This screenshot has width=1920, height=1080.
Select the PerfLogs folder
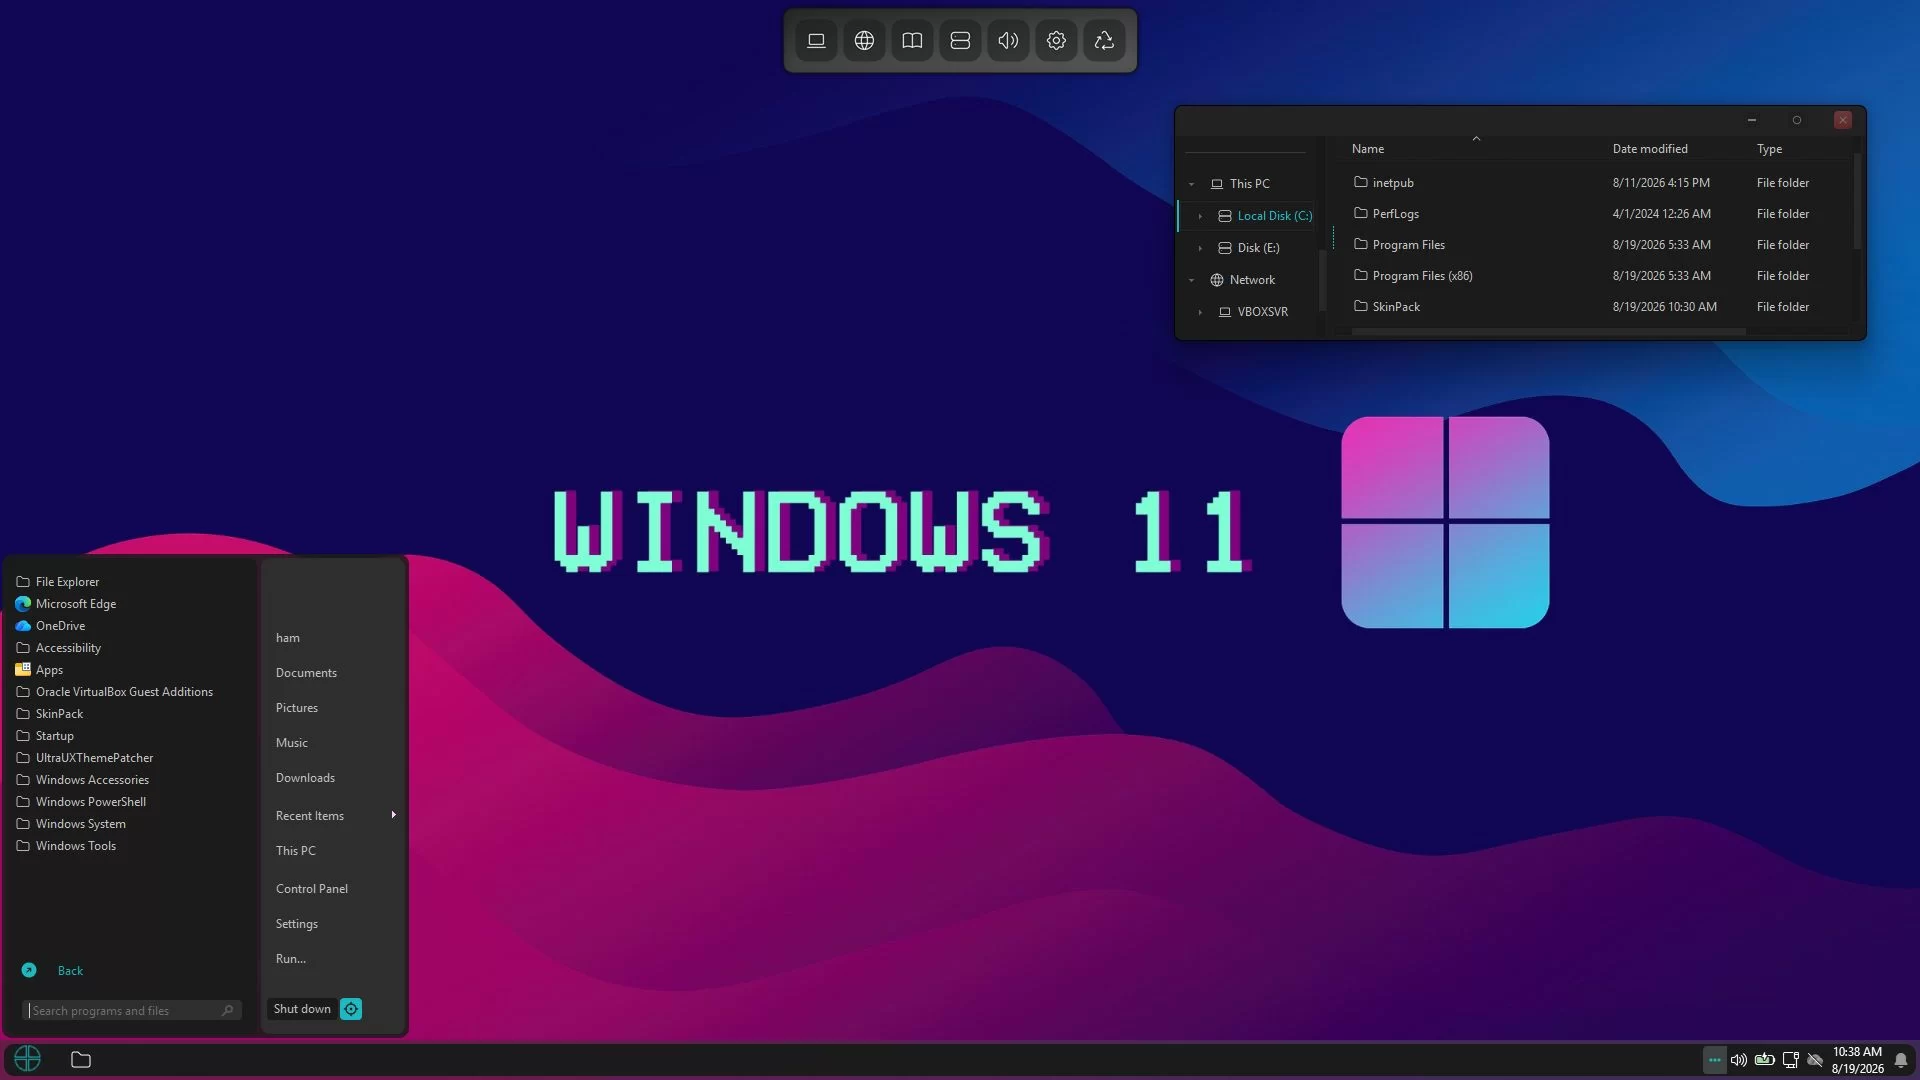tap(1396, 214)
